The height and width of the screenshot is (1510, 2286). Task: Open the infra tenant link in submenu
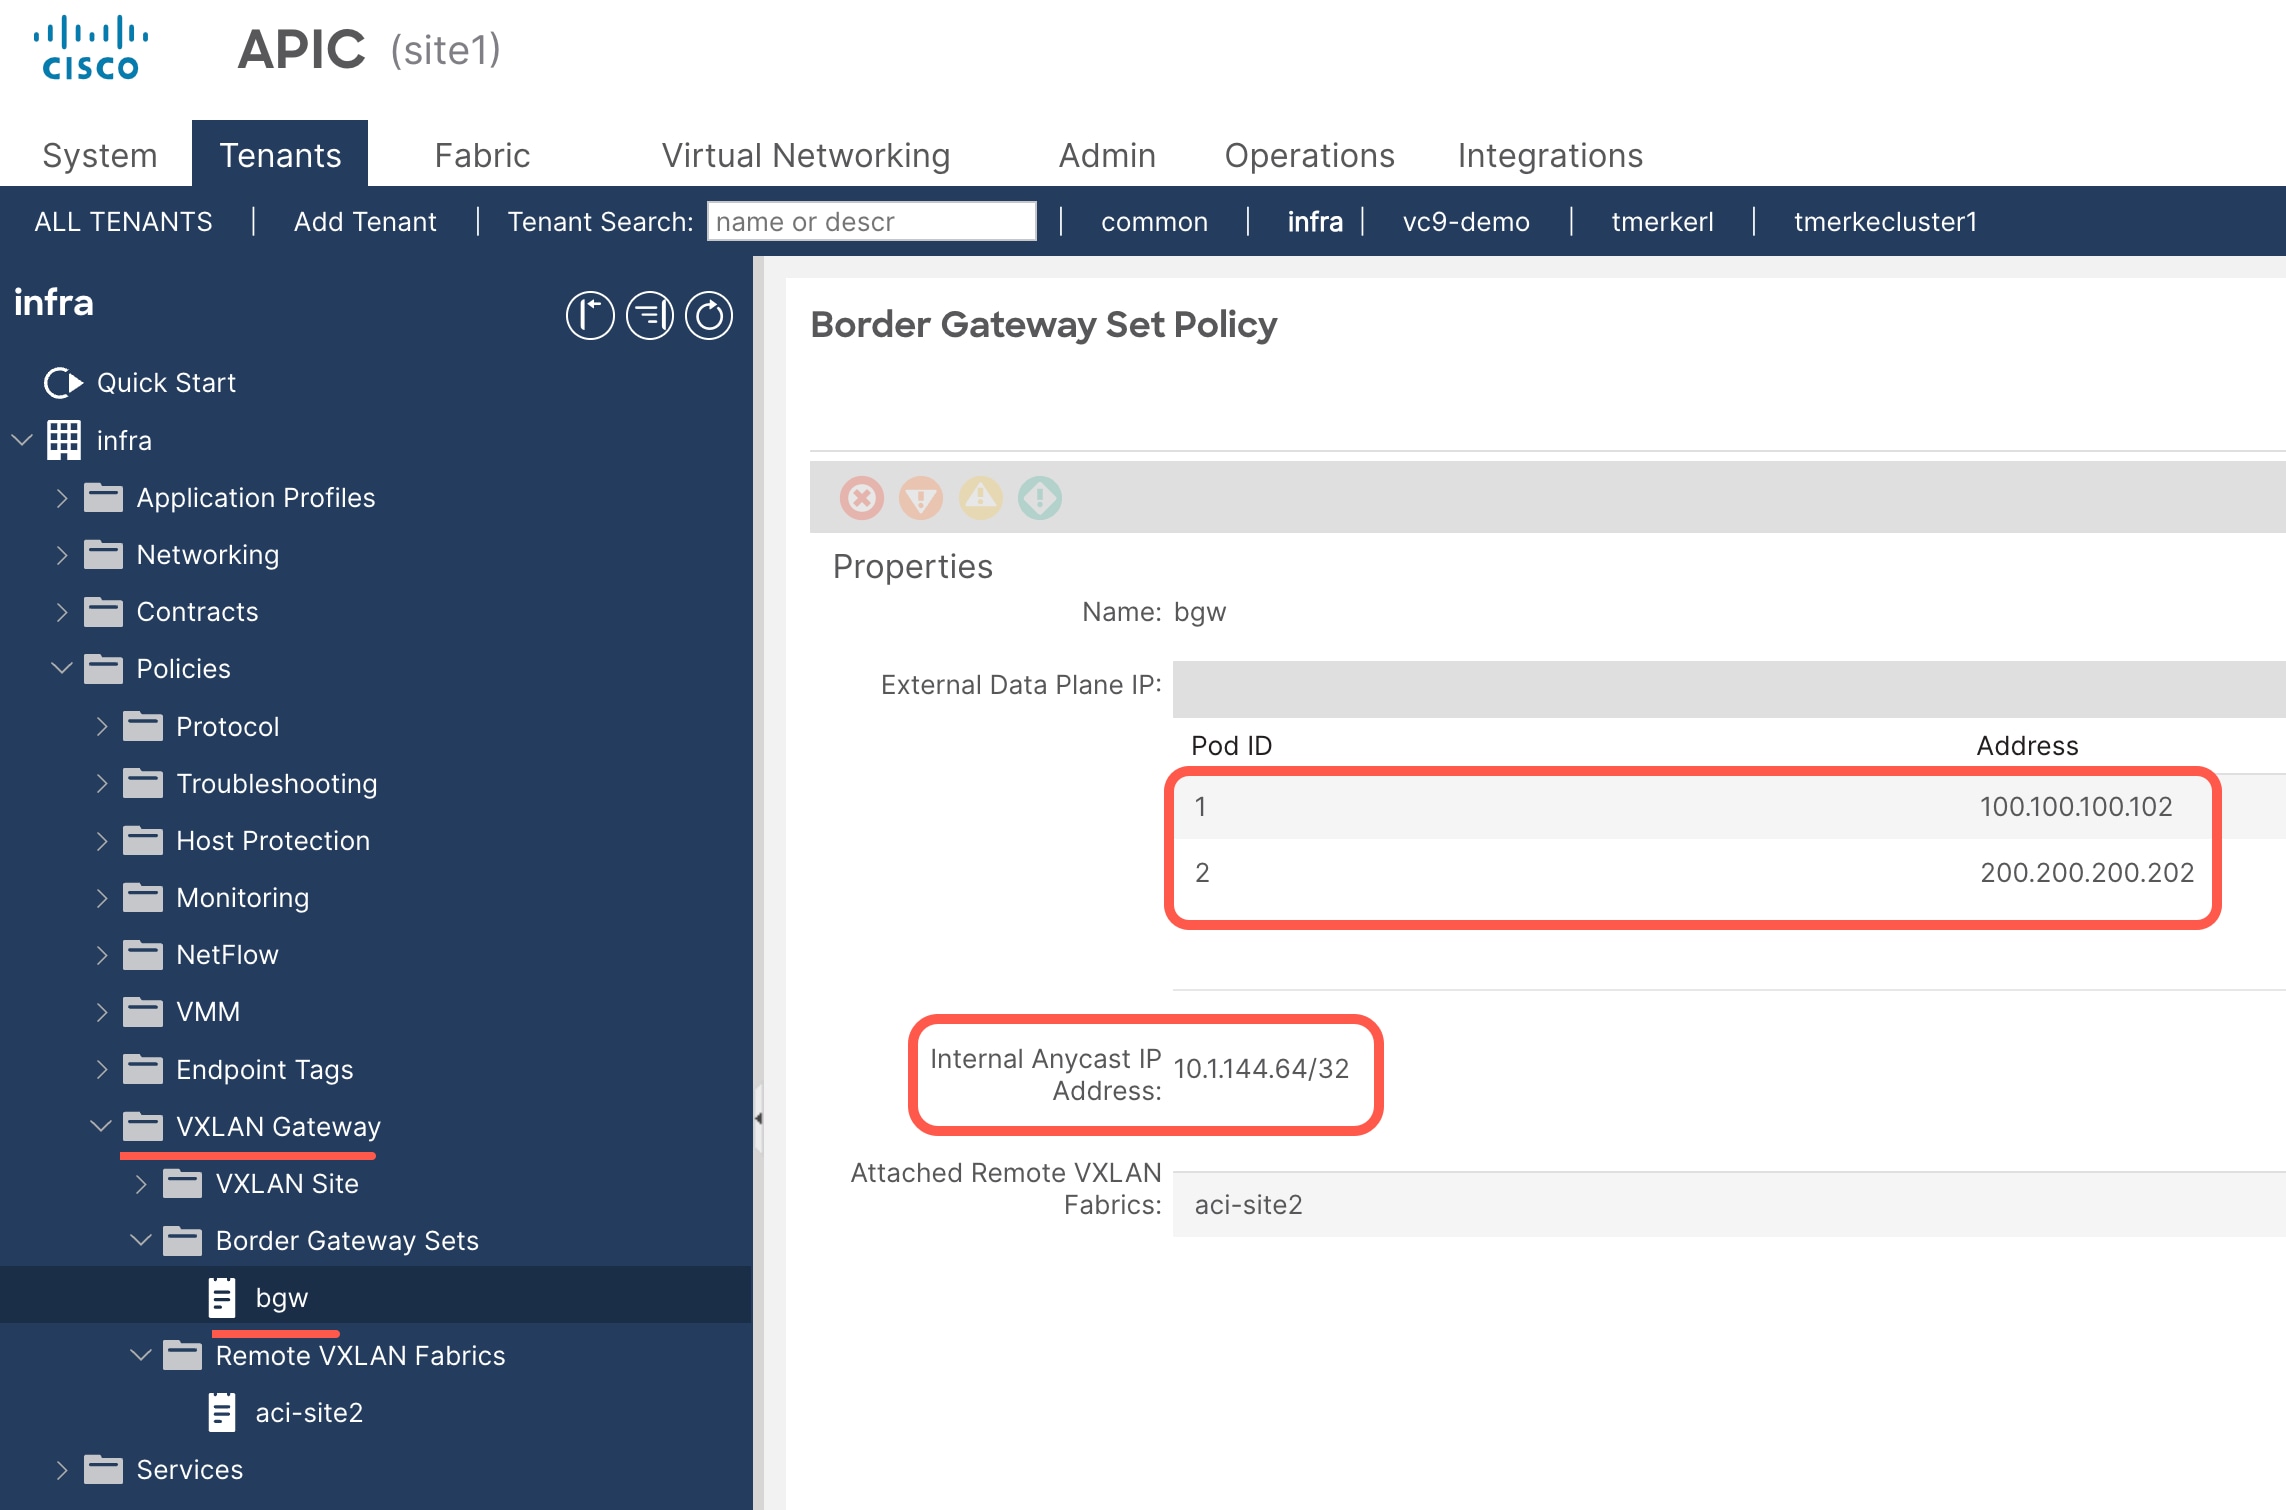coord(1315,221)
